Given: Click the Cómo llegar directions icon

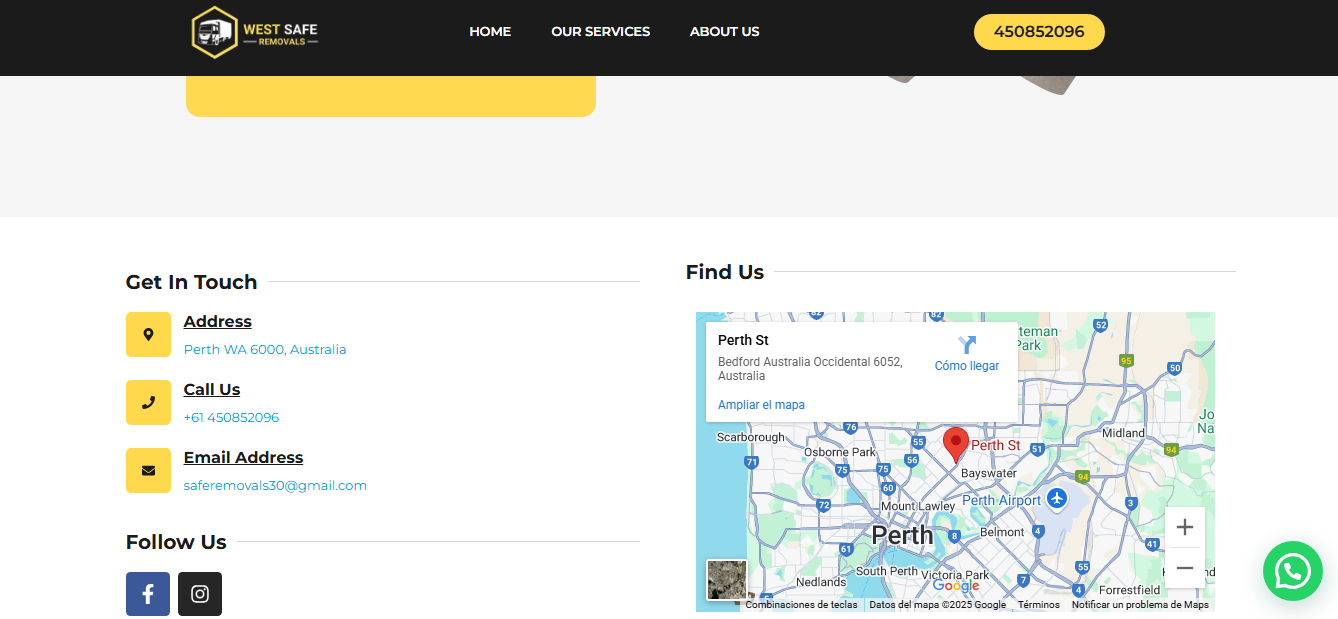Looking at the screenshot, I should (x=966, y=346).
